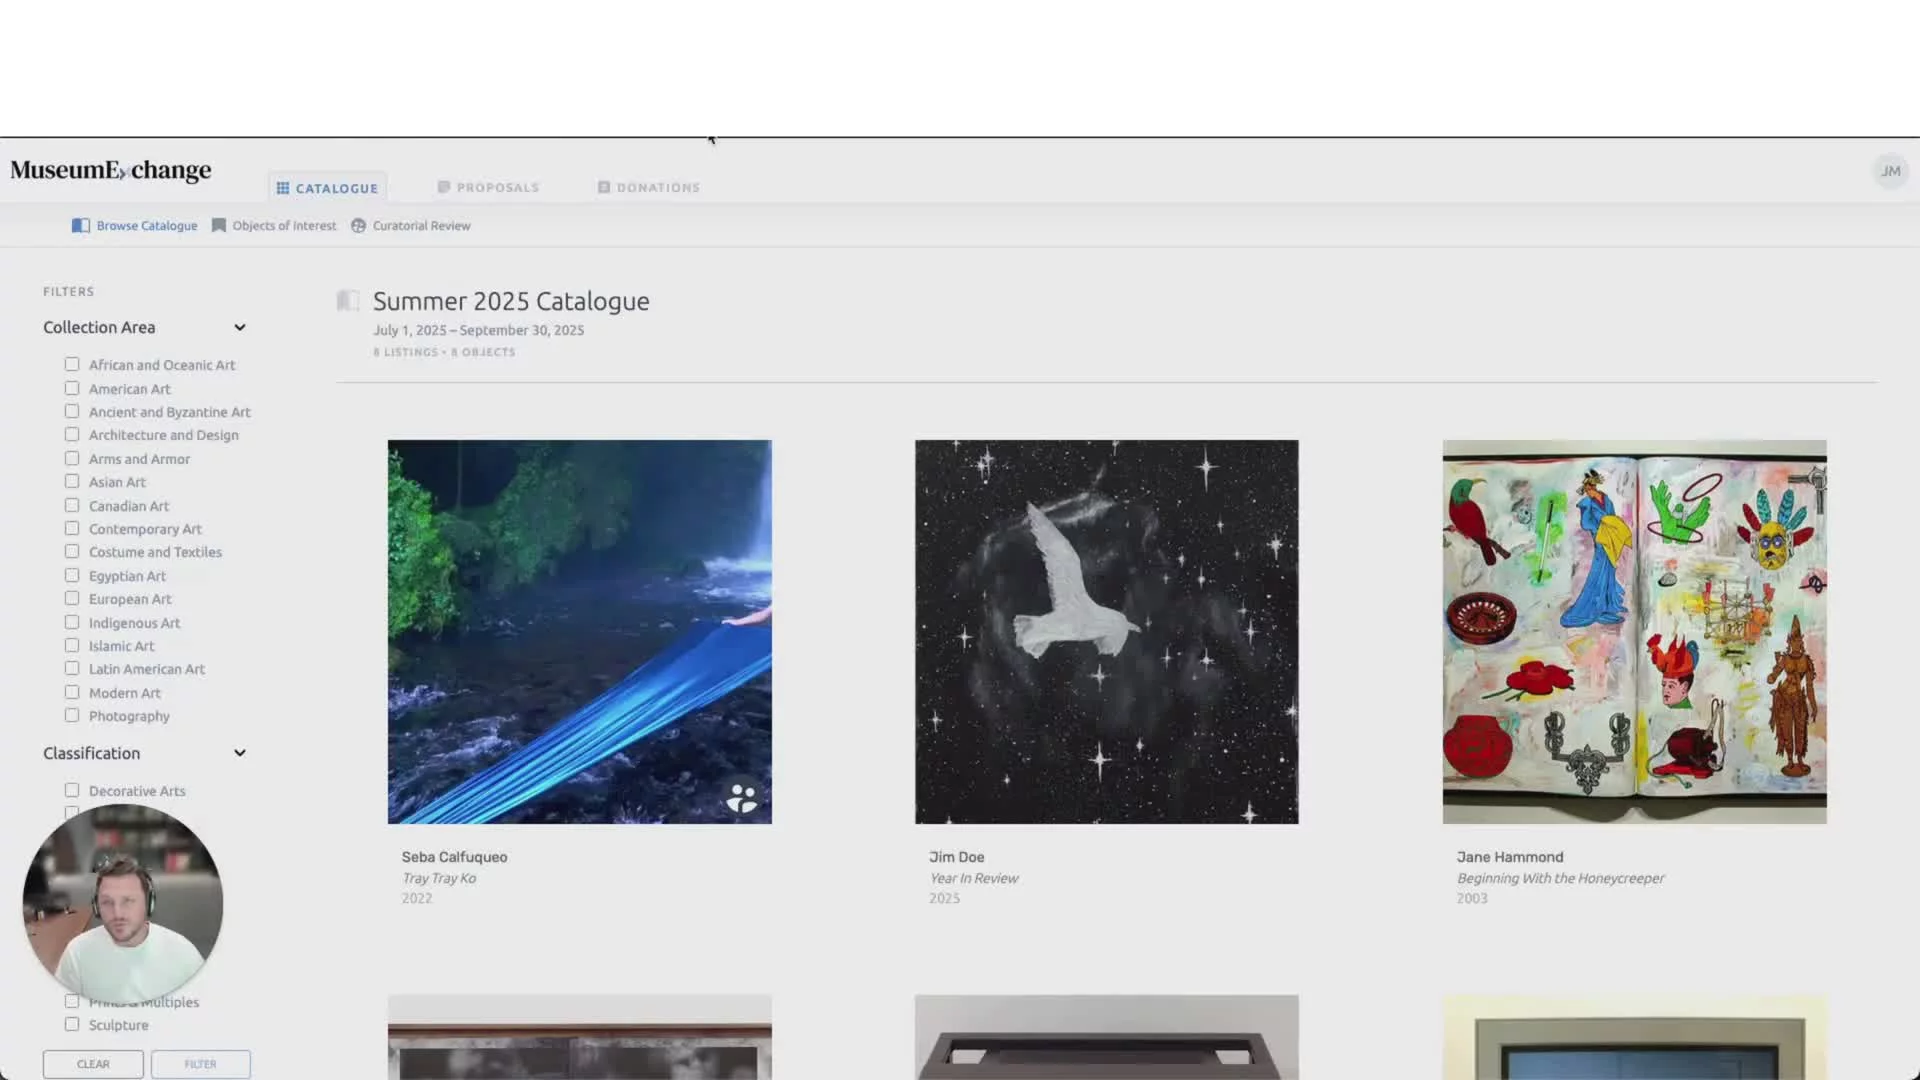This screenshot has height=1080, width=1920.
Task: Check the European Art filter
Action: pyautogui.click(x=72, y=599)
